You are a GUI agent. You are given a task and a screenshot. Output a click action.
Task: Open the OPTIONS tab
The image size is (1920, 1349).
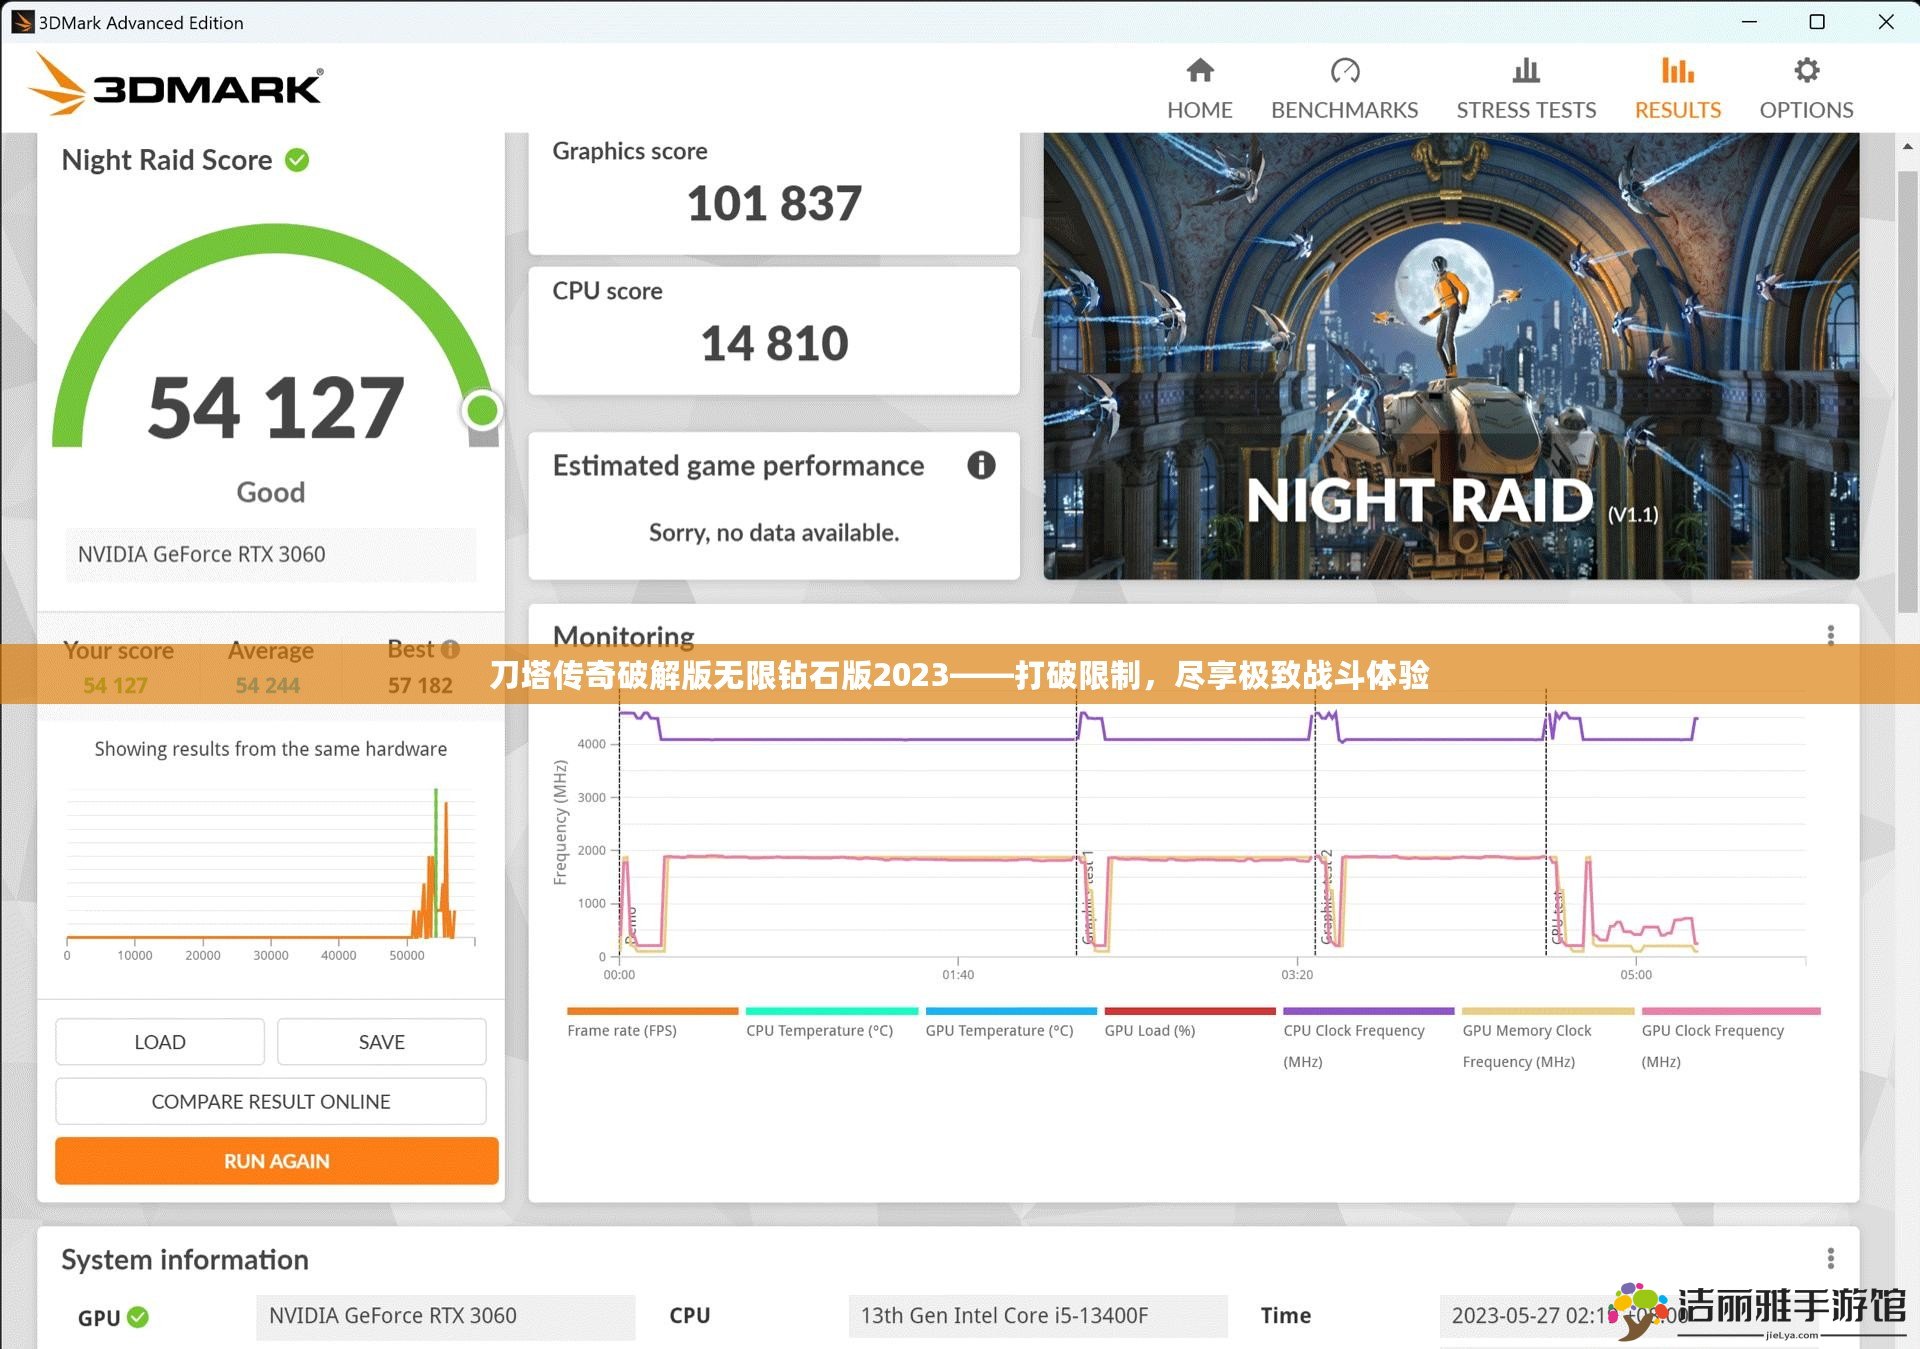click(1806, 89)
